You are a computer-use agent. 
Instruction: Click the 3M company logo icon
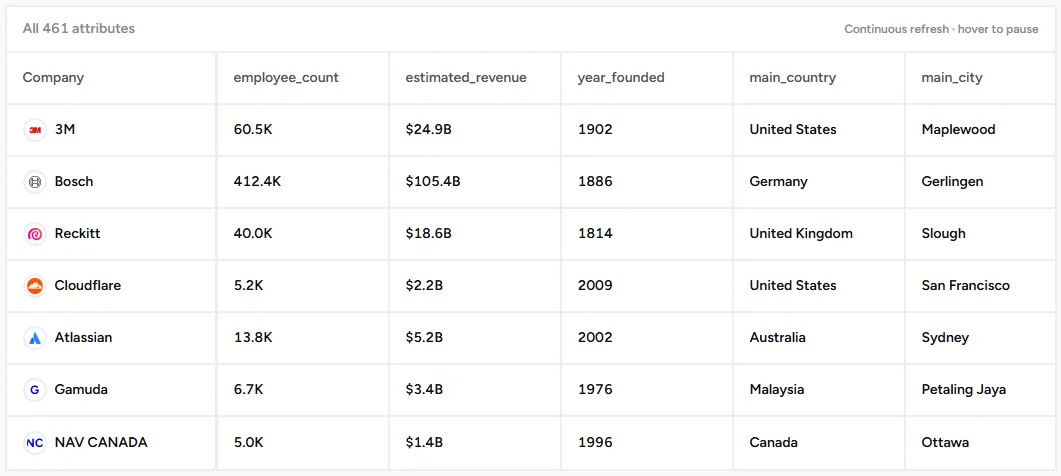point(35,129)
